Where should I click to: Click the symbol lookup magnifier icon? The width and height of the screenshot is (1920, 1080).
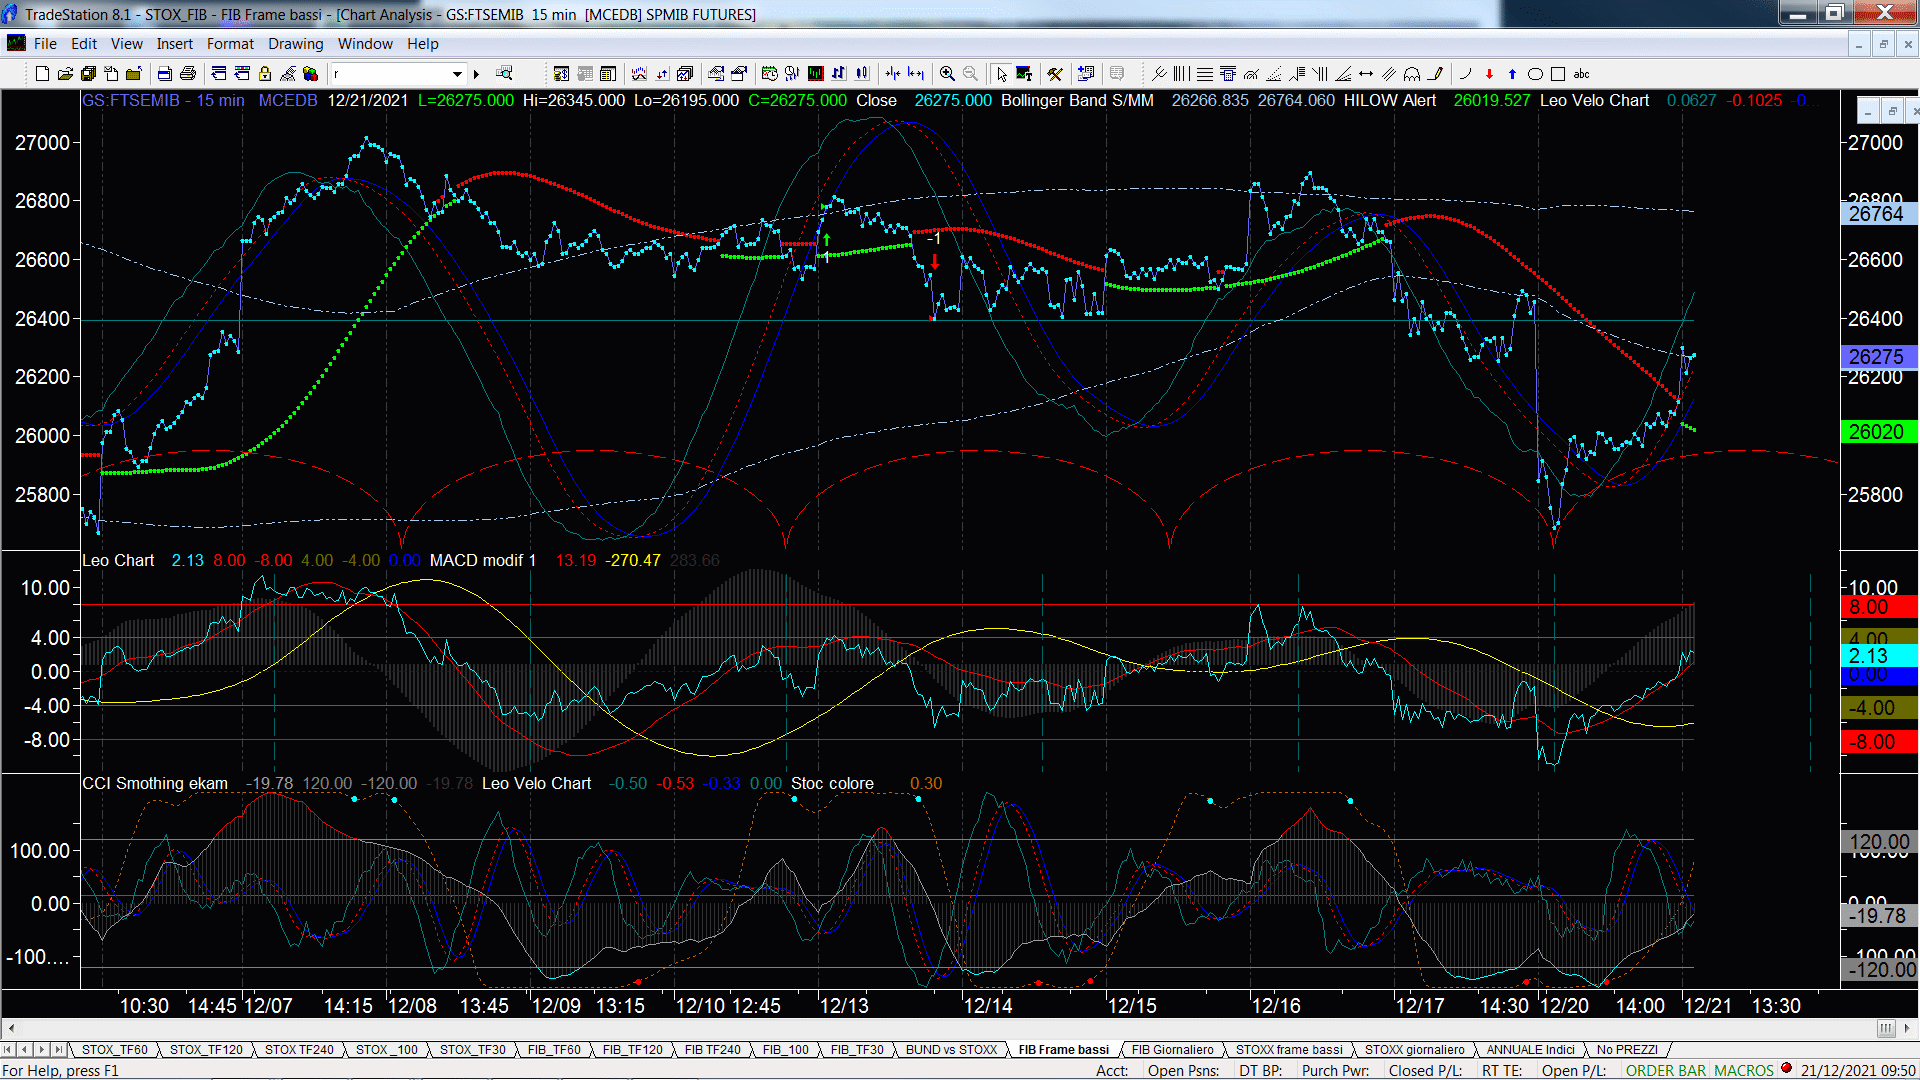(x=504, y=73)
